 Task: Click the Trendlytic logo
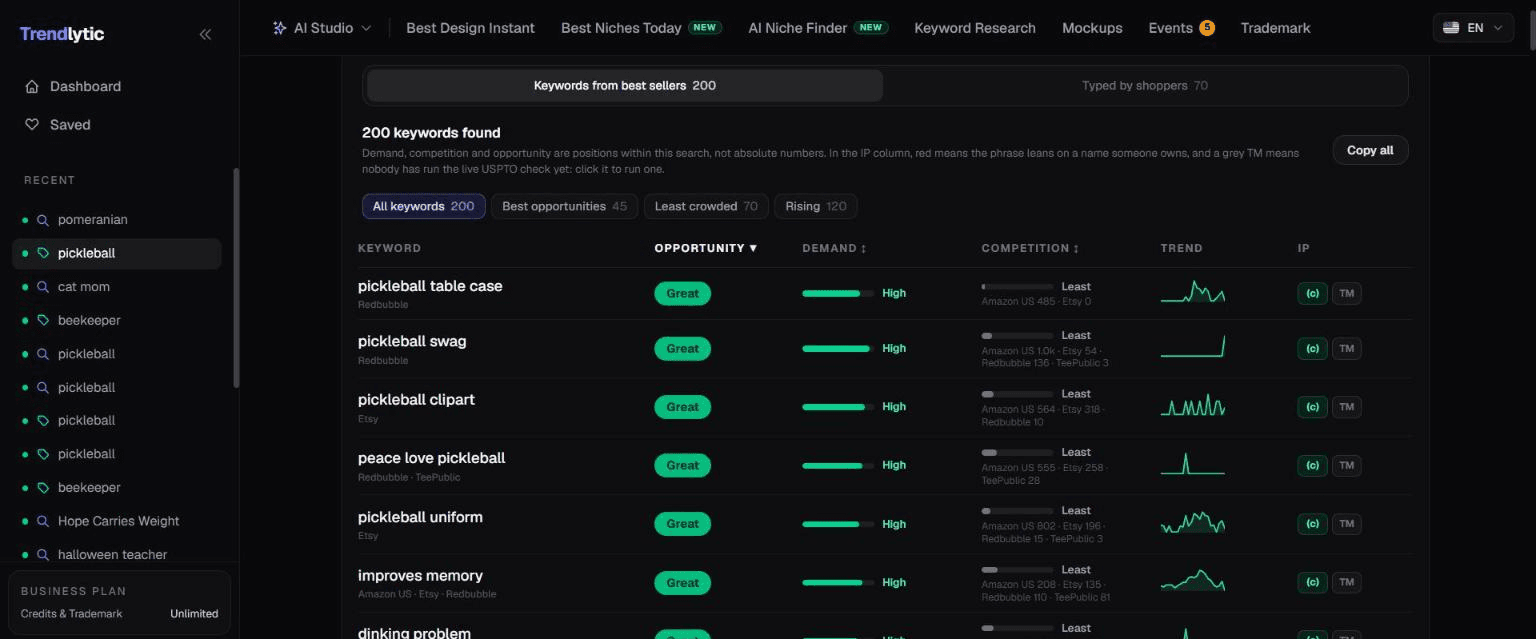tap(62, 34)
